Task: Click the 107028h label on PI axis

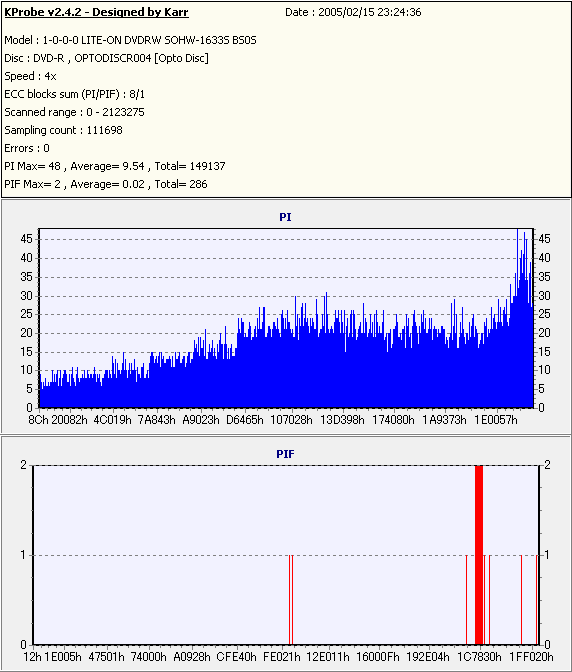Action: [x=291, y=420]
